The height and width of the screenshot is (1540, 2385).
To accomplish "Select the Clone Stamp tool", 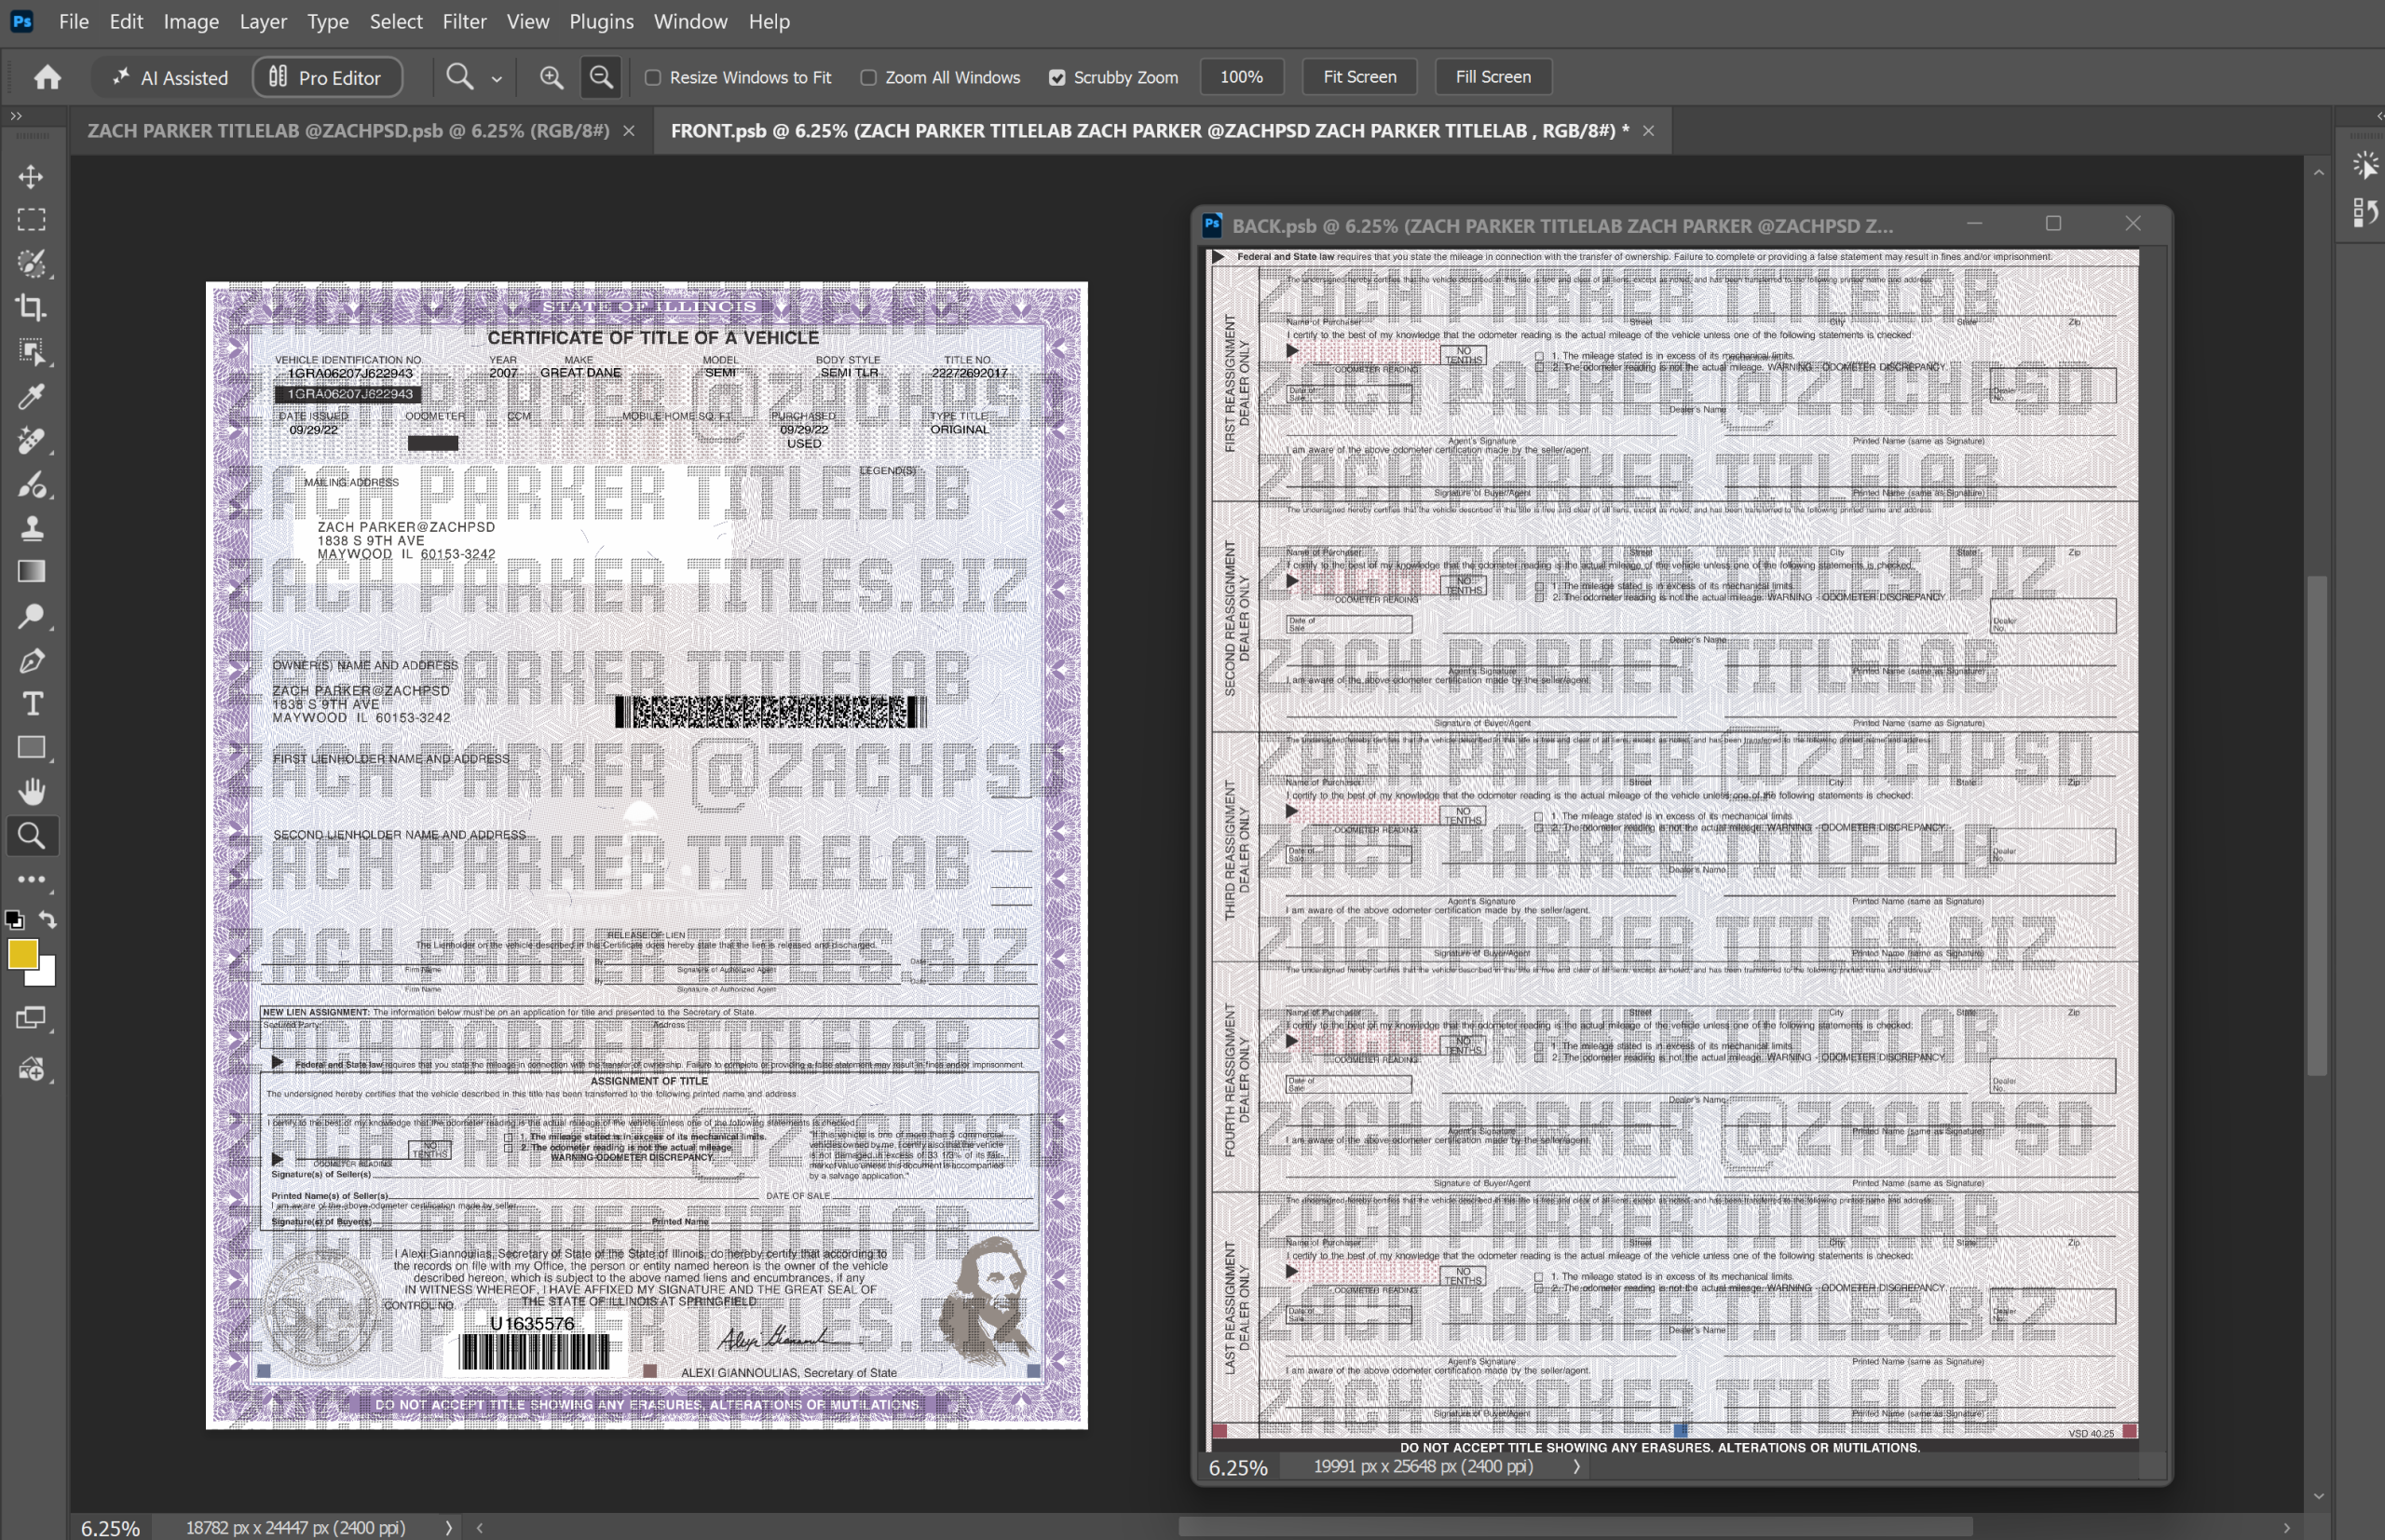I will click(31, 528).
